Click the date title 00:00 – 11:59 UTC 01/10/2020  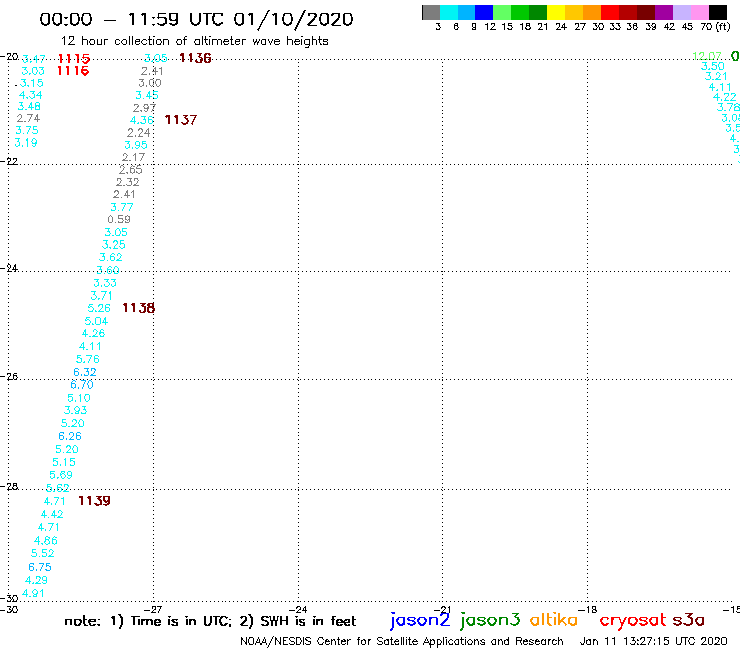(x=196, y=19)
